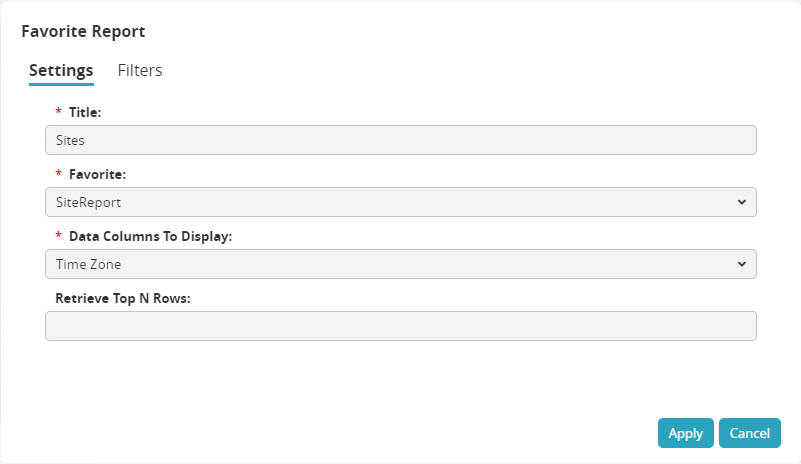This screenshot has width=801, height=464.
Task: Click the chevron arrow beside Time Zone
Action: click(x=741, y=264)
